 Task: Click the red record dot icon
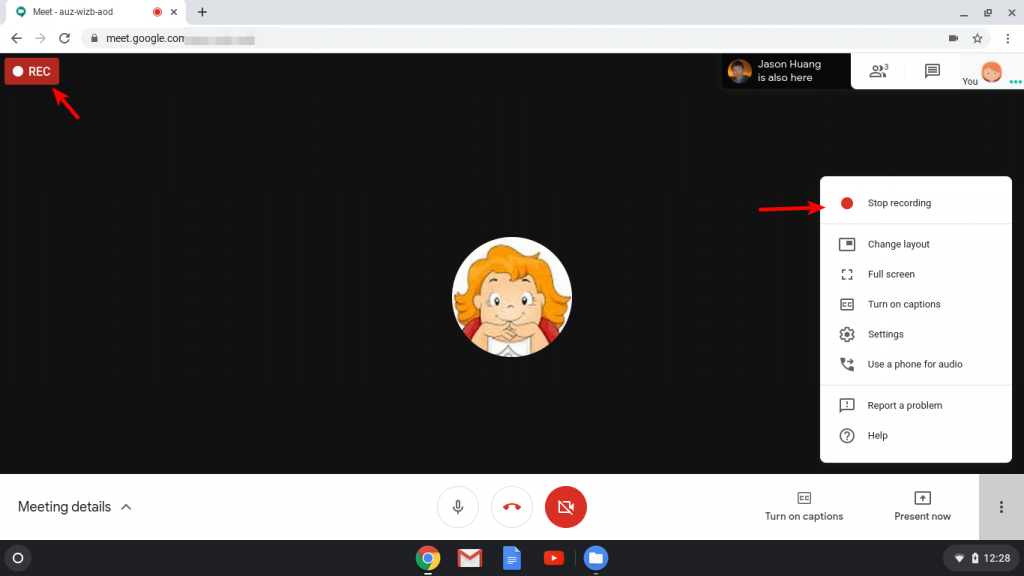(x=846, y=203)
